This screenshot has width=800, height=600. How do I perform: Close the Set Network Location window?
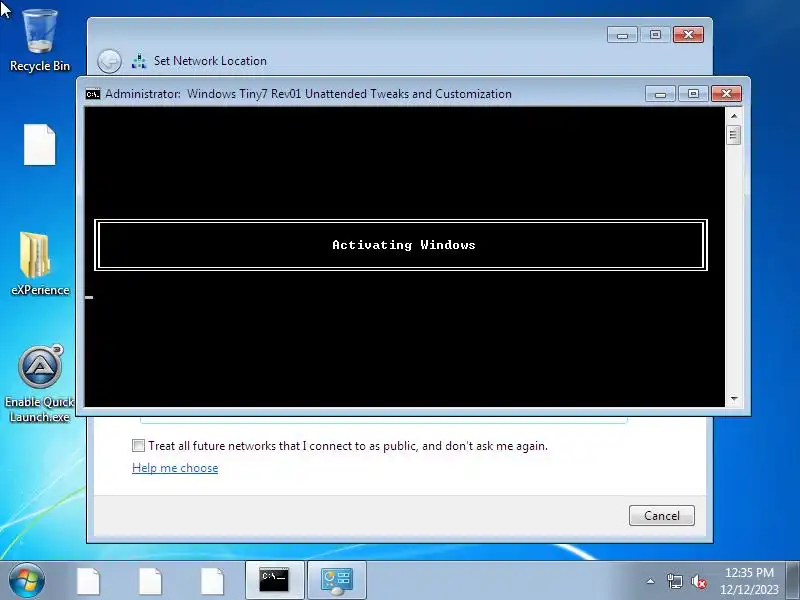coord(688,35)
